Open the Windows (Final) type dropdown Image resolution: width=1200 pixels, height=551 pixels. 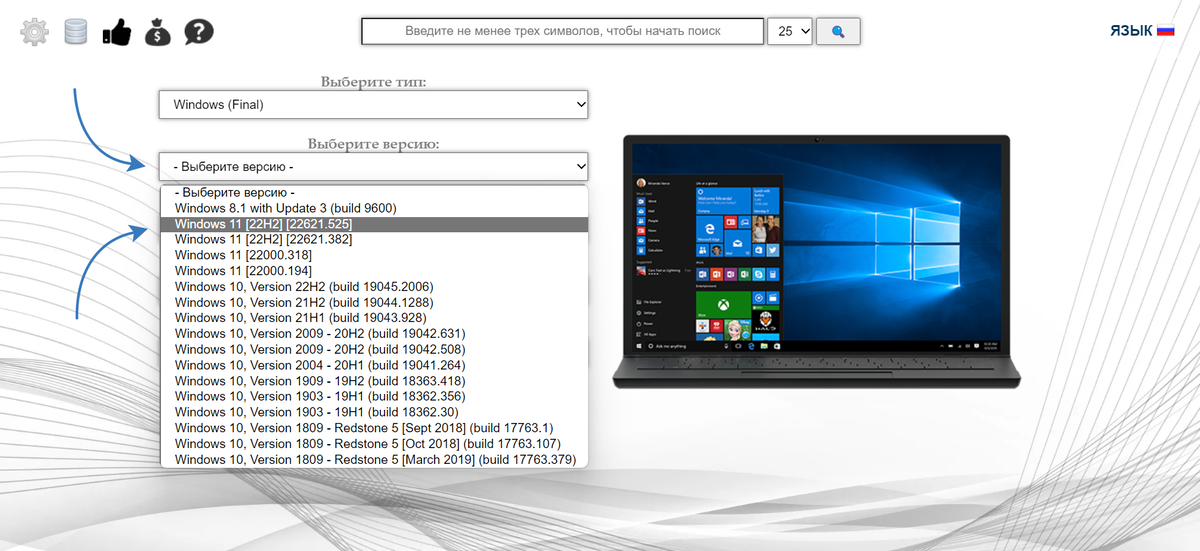[373, 104]
